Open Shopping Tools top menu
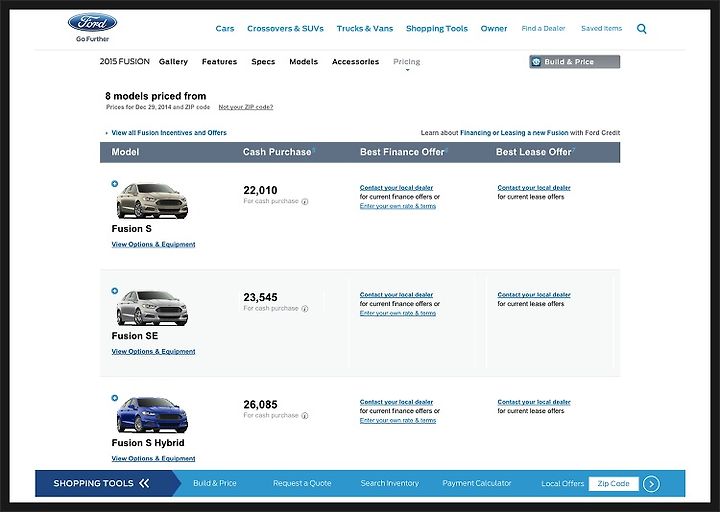 pyautogui.click(x=437, y=28)
